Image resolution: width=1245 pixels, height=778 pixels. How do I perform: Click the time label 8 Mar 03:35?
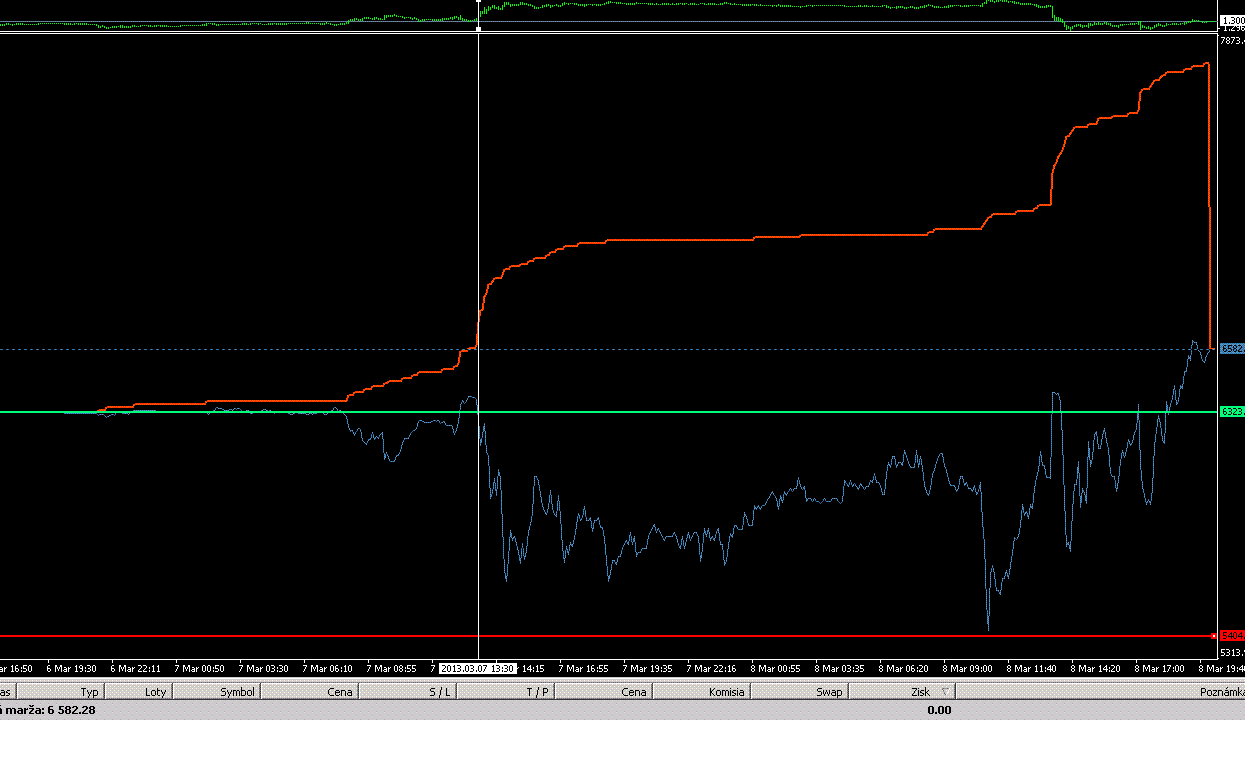840,668
